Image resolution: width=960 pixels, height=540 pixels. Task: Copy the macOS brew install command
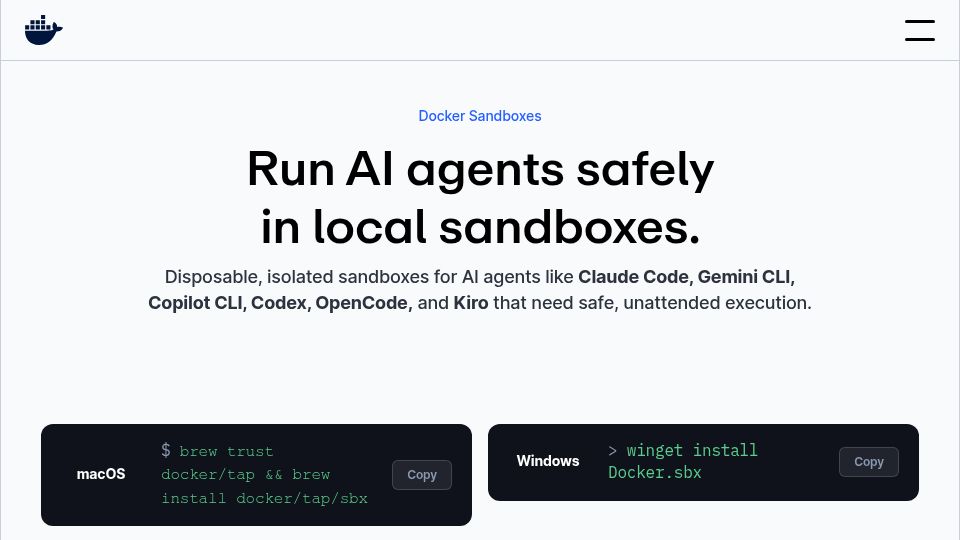click(x=422, y=474)
